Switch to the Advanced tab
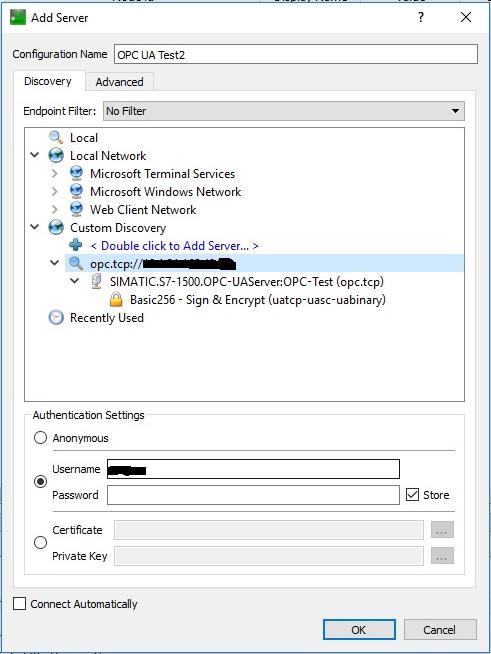491x654 pixels. 119,82
